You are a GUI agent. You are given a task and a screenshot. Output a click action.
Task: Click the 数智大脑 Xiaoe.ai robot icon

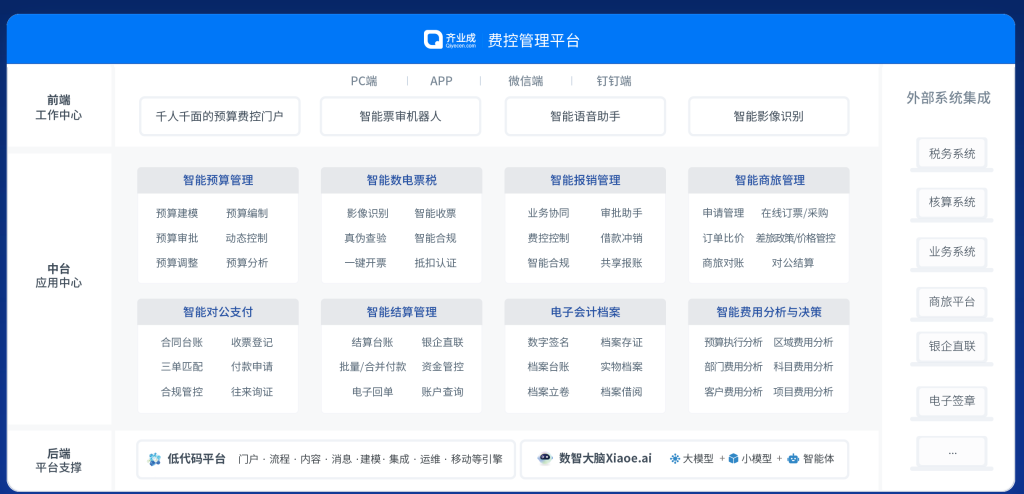545,459
